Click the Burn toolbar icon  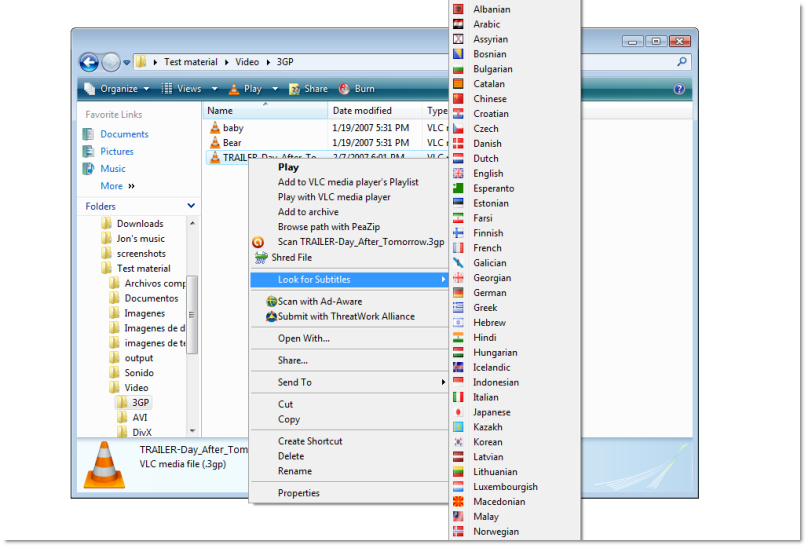[x=344, y=89]
